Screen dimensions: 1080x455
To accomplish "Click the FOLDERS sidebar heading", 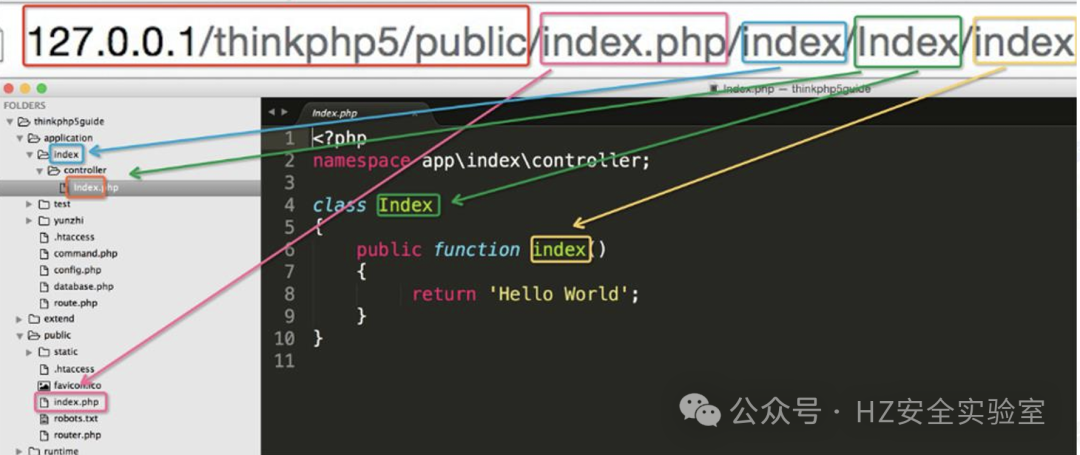I will click(x=24, y=106).
